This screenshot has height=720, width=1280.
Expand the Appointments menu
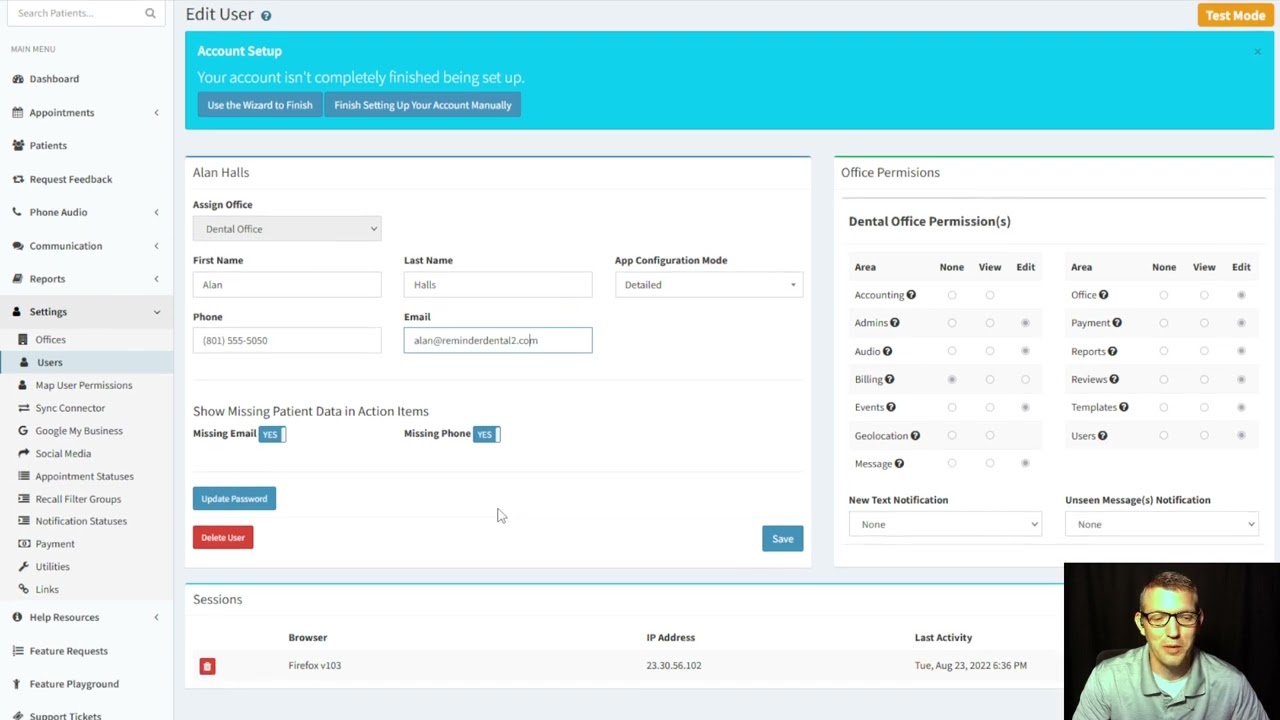point(86,113)
